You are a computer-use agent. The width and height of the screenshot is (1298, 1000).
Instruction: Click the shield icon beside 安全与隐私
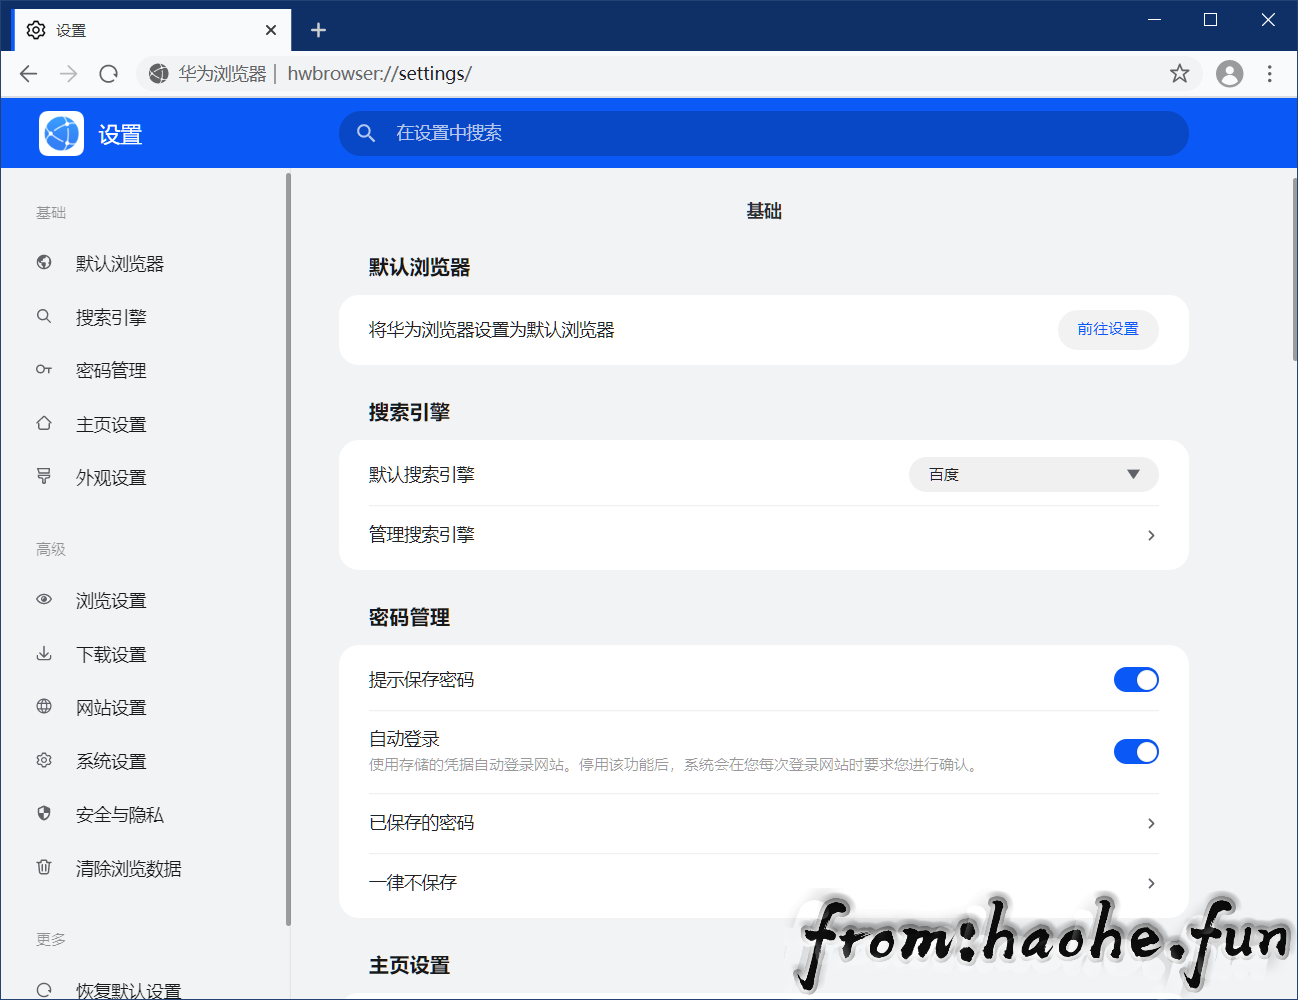click(x=44, y=813)
